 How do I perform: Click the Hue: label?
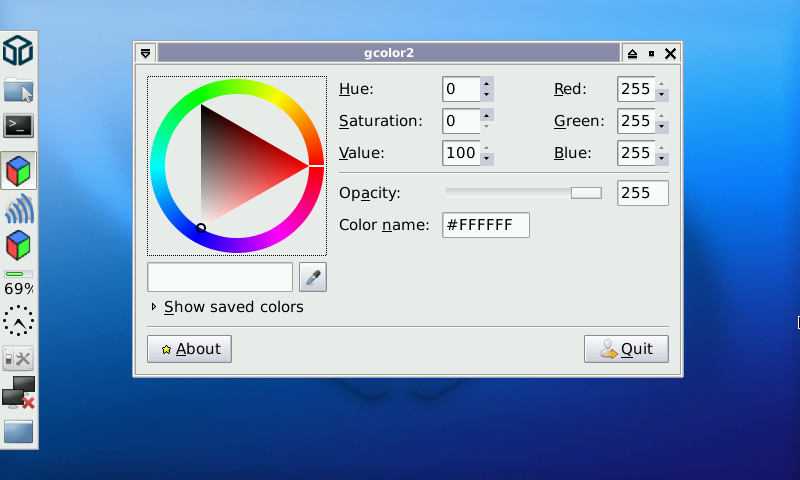(x=356, y=89)
